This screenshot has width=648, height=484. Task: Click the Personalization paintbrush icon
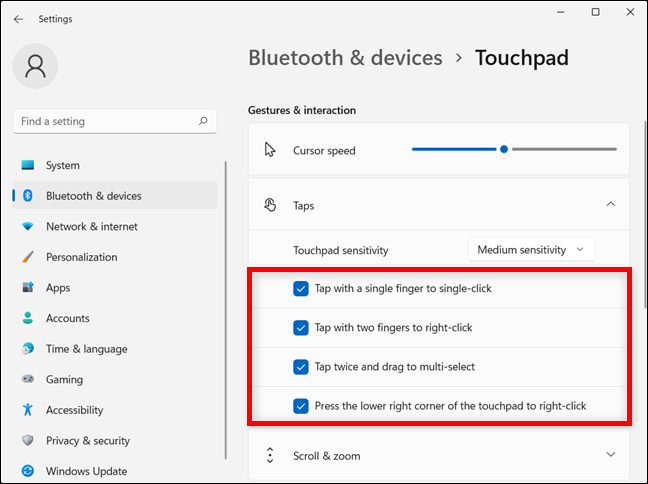tap(28, 257)
